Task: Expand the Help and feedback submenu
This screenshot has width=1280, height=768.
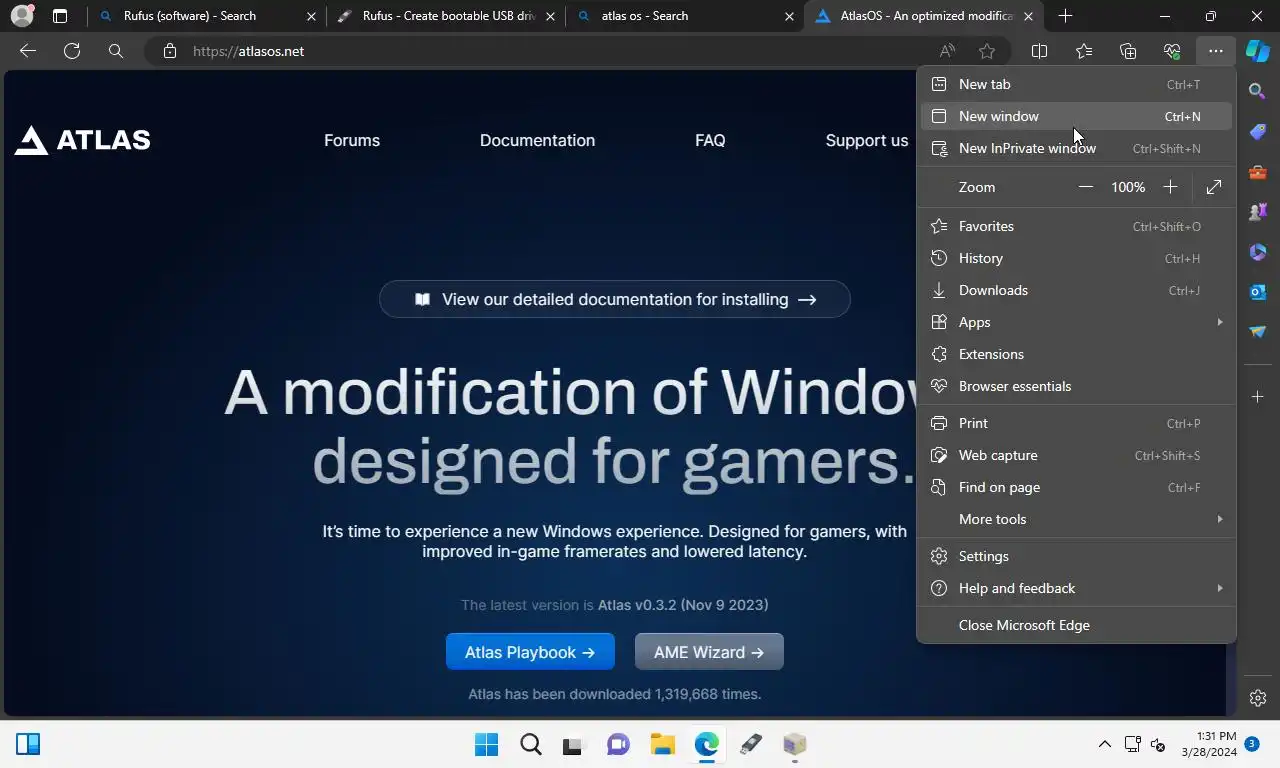Action: point(1076,588)
